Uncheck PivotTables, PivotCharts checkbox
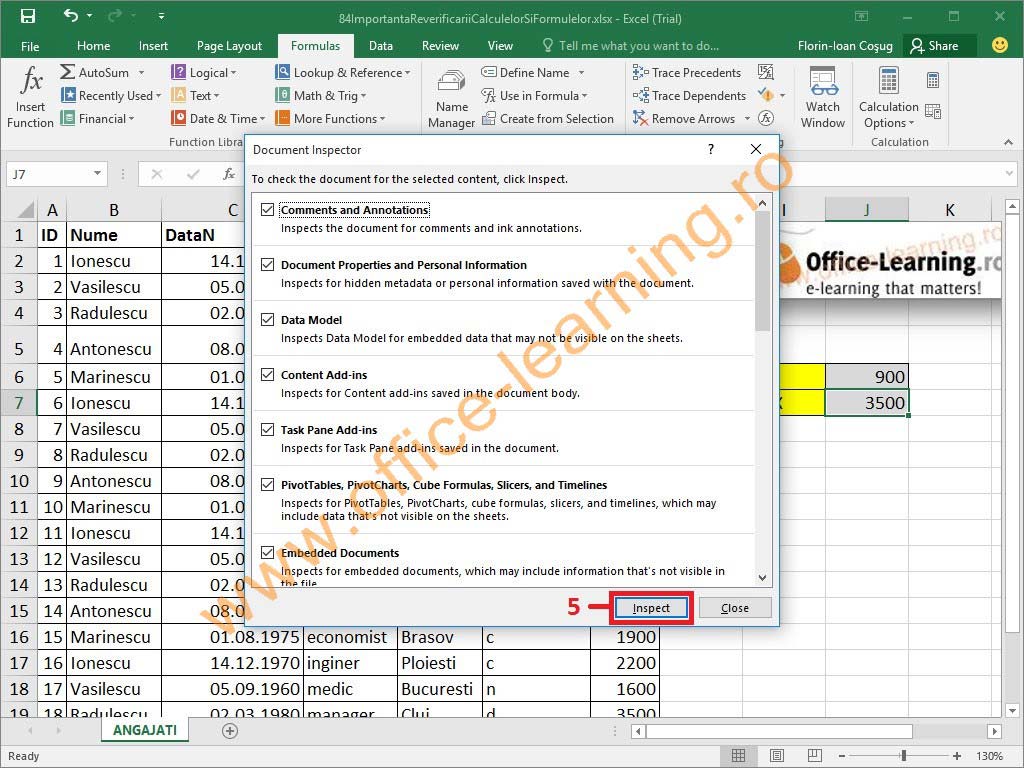The width and height of the screenshot is (1024, 768). [x=267, y=485]
